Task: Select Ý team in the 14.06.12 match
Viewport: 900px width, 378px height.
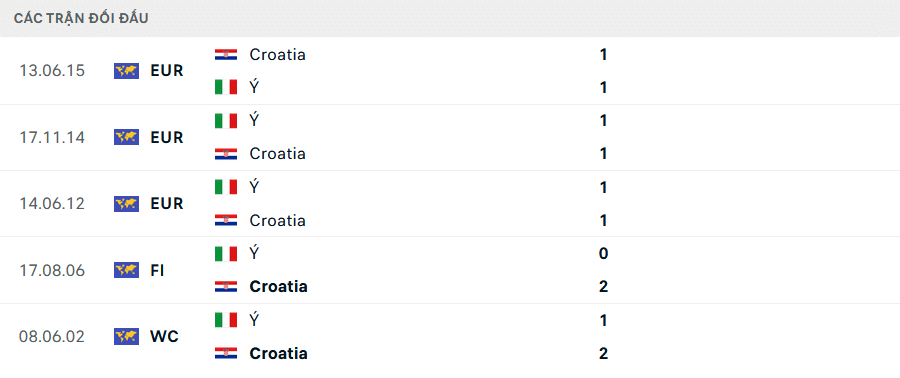Action: click(254, 187)
